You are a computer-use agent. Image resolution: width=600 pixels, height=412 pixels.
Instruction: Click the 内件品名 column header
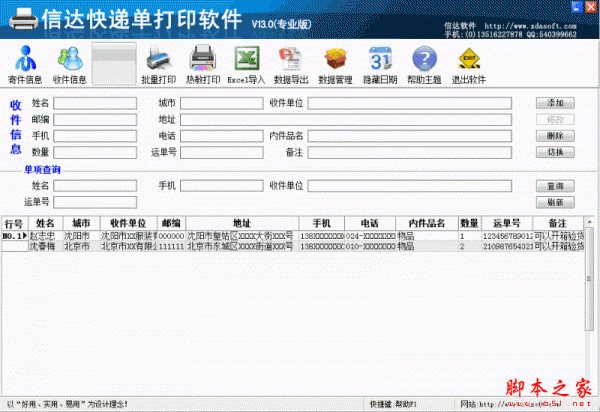[427, 223]
